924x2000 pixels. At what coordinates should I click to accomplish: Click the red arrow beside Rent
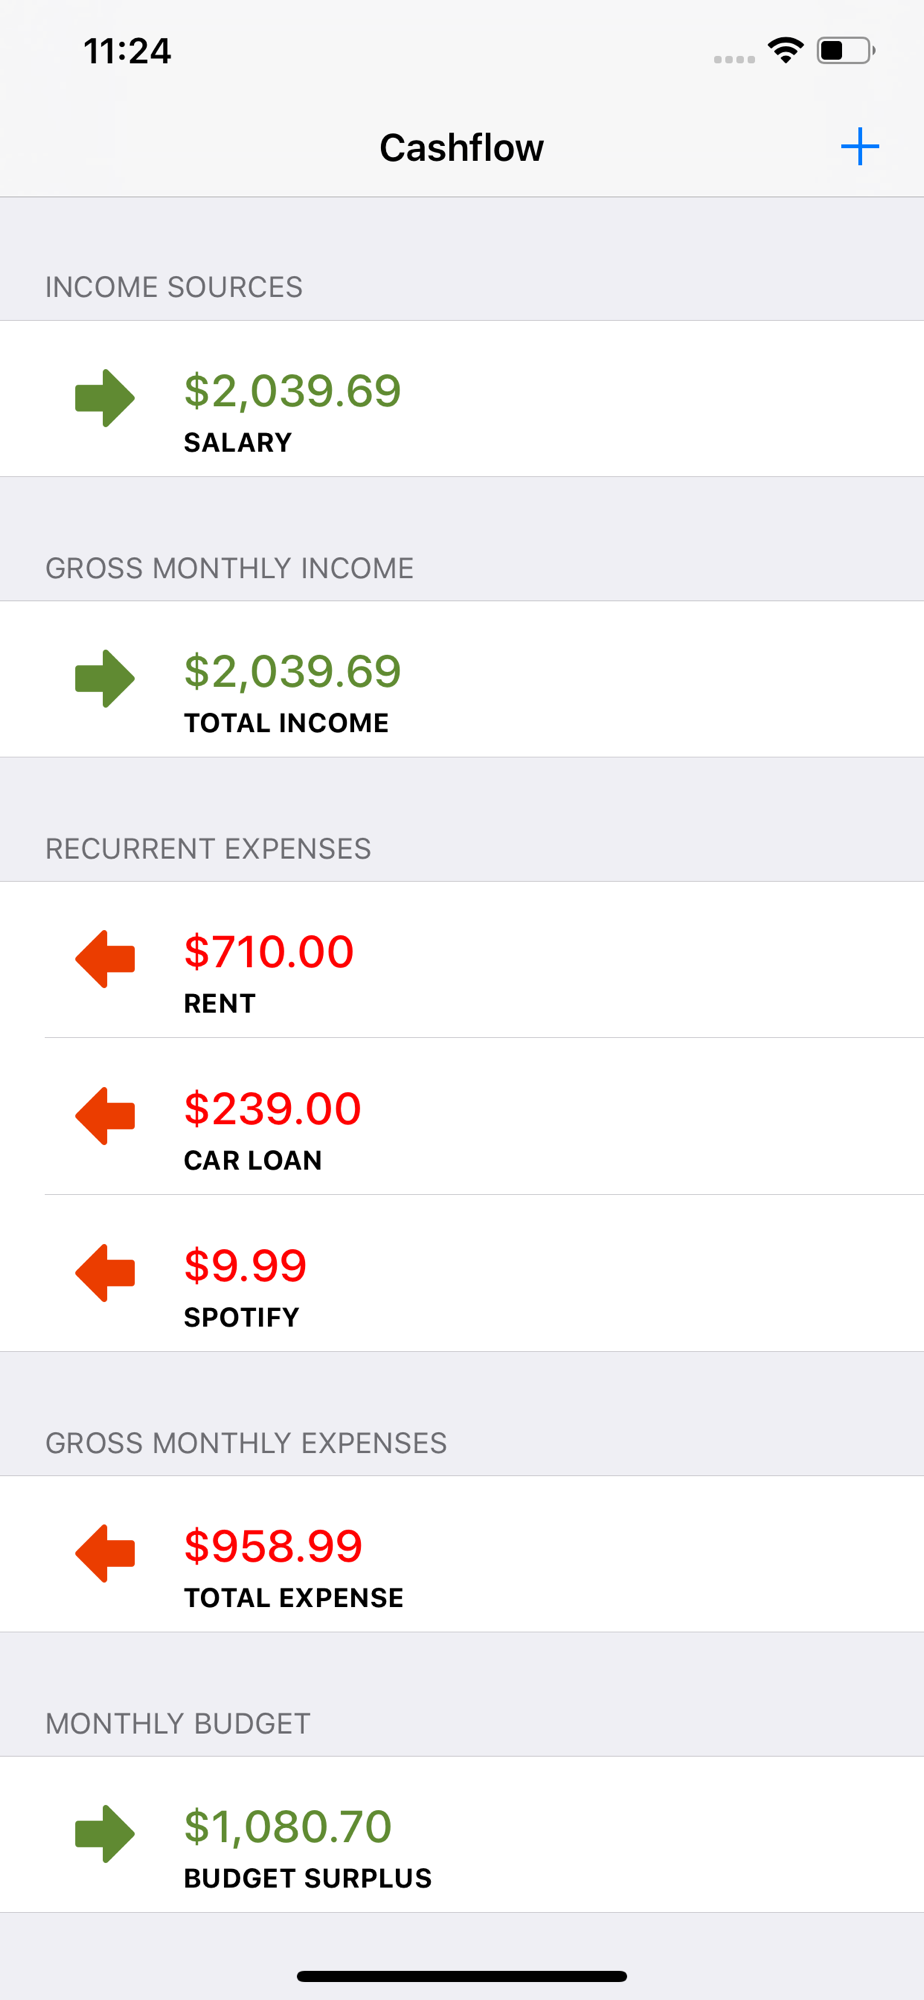coord(105,959)
